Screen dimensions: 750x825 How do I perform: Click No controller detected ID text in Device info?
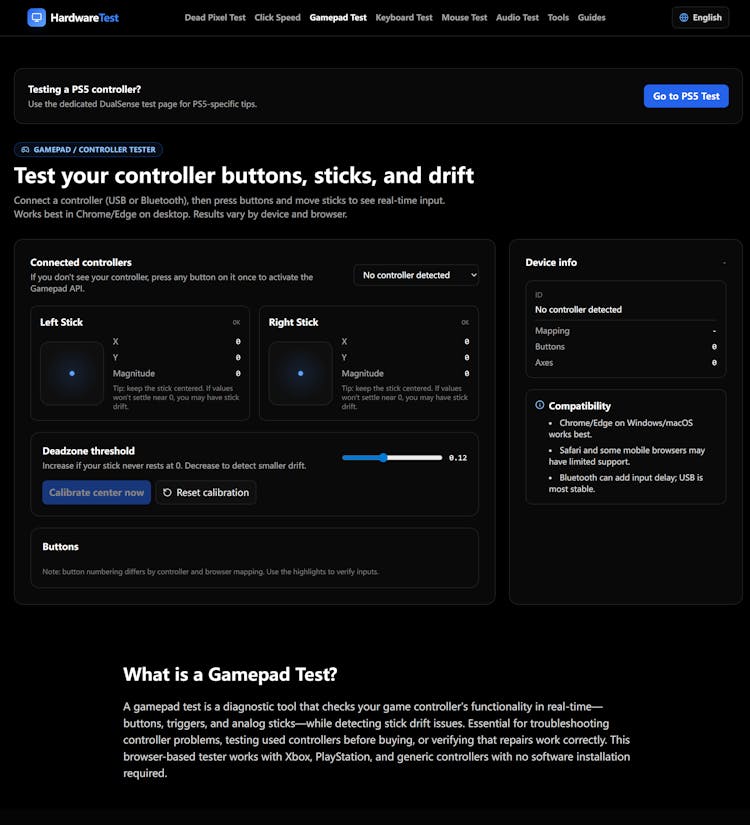point(578,309)
